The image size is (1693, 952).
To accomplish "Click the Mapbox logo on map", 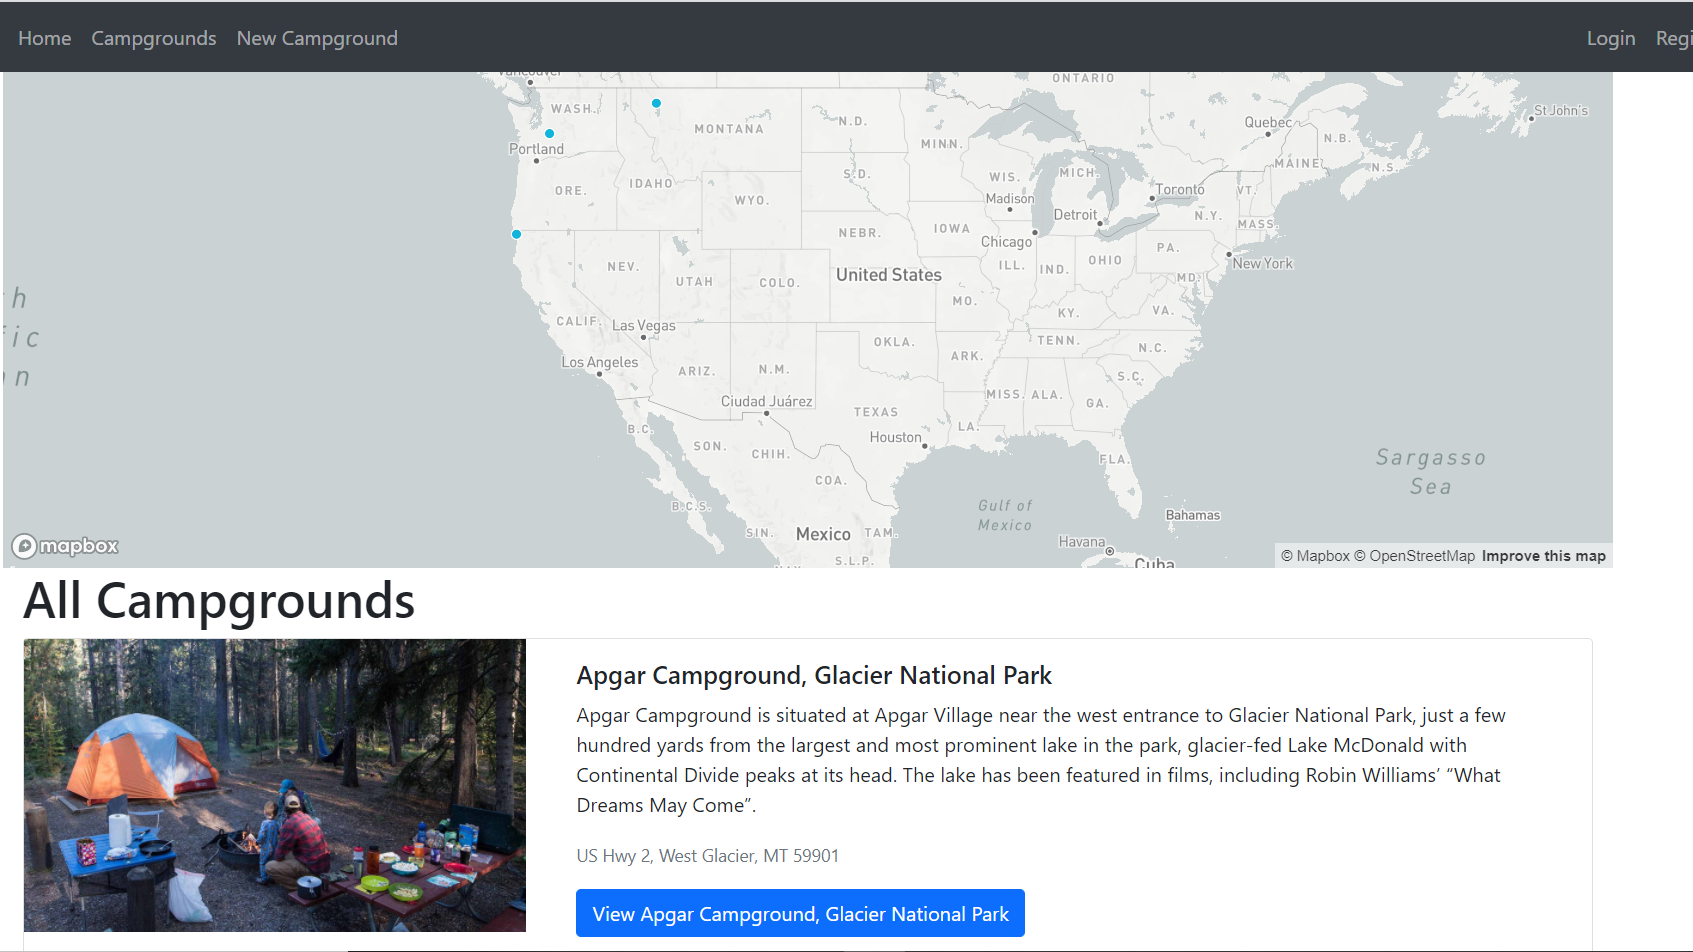I will click(x=65, y=546).
